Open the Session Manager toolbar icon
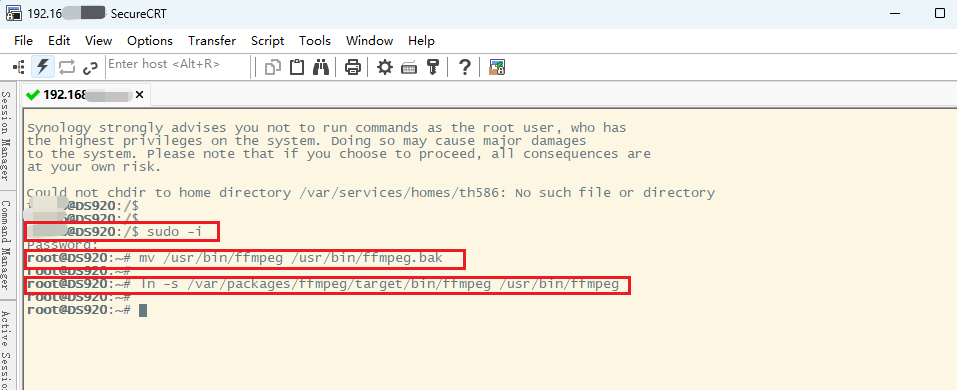This screenshot has height=390, width=957. [x=19, y=66]
